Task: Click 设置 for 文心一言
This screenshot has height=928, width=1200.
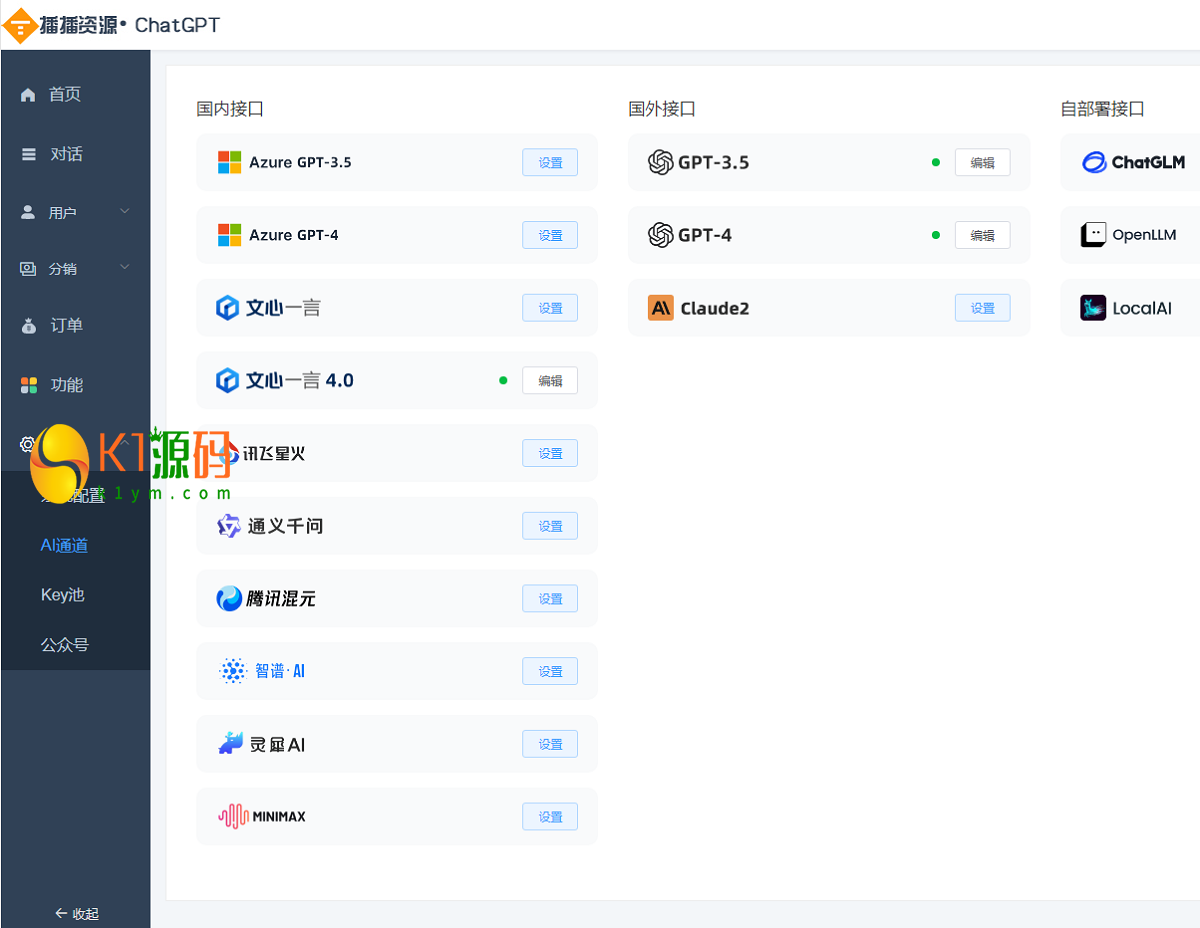Action: (x=550, y=308)
